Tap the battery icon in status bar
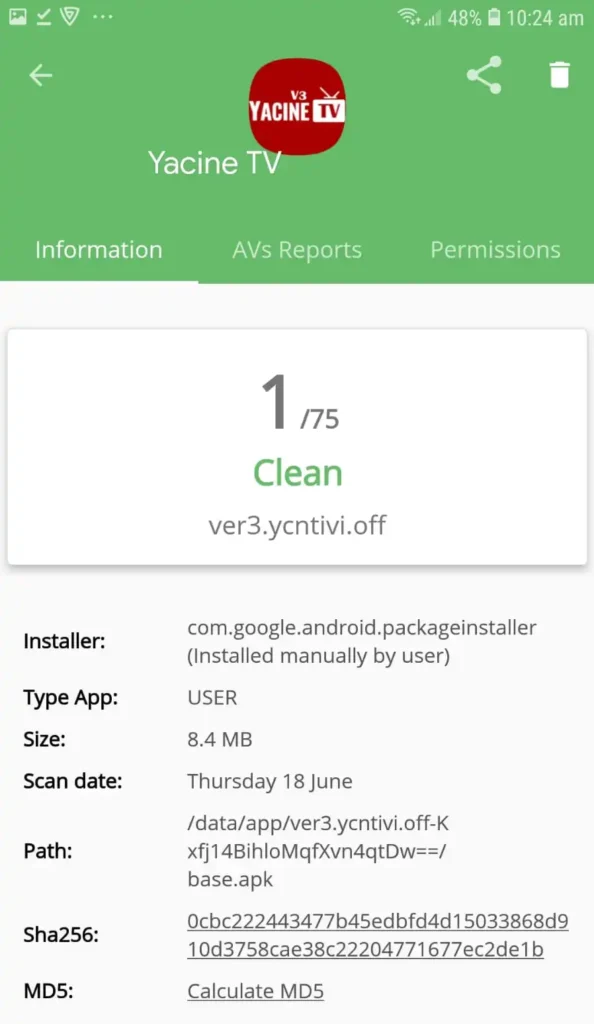The width and height of the screenshot is (594, 1024). click(494, 18)
